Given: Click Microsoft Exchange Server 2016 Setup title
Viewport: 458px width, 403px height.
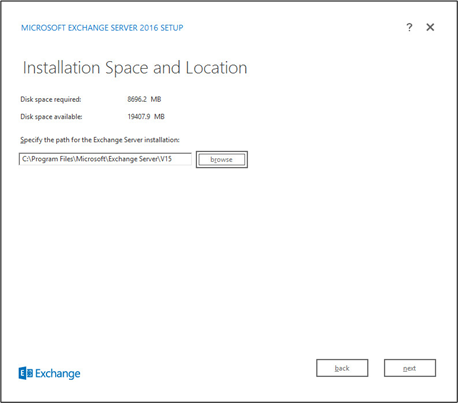Looking at the screenshot, I should point(102,28).
